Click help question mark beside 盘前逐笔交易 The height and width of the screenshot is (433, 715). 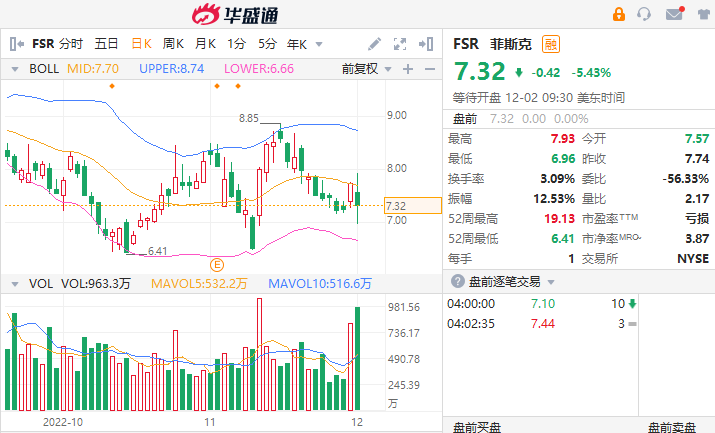(458, 281)
